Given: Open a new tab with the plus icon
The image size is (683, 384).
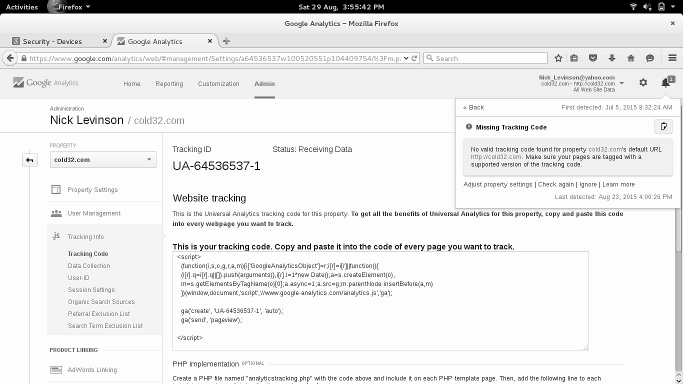Looking at the screenshot, I should (226, 41).
